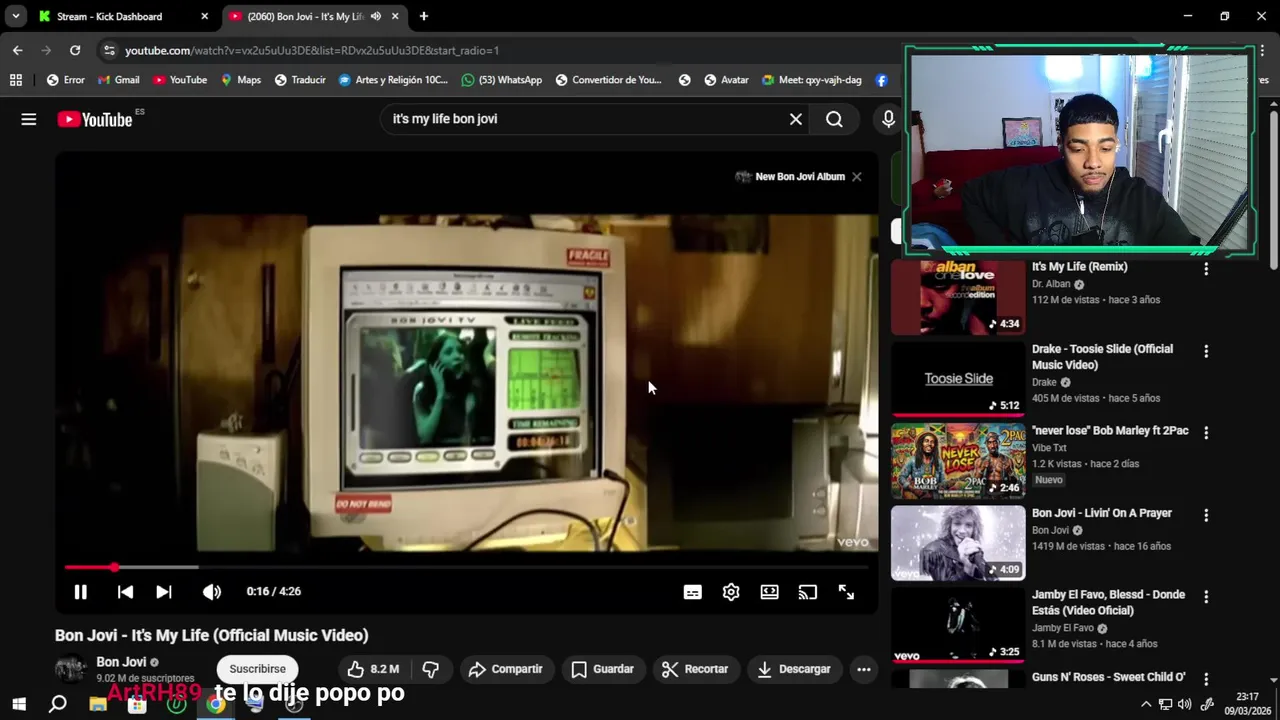The width and height of the screenshot is (1280, 720).
Task: Save the video with Guardar
Action: coord(602,669)
